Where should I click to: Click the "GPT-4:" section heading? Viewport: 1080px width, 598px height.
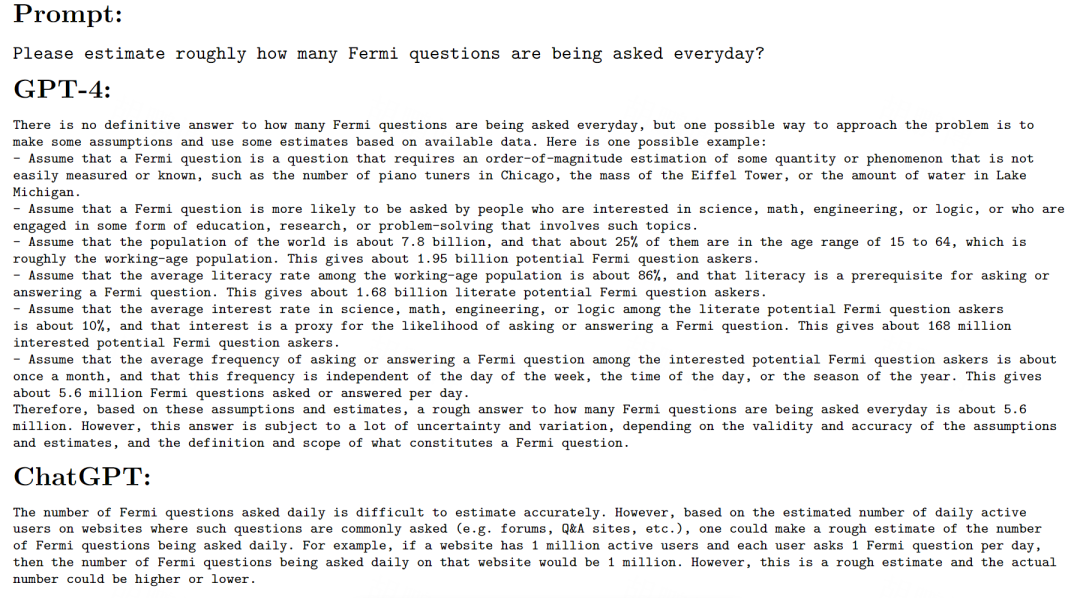(x=62, y=89)
